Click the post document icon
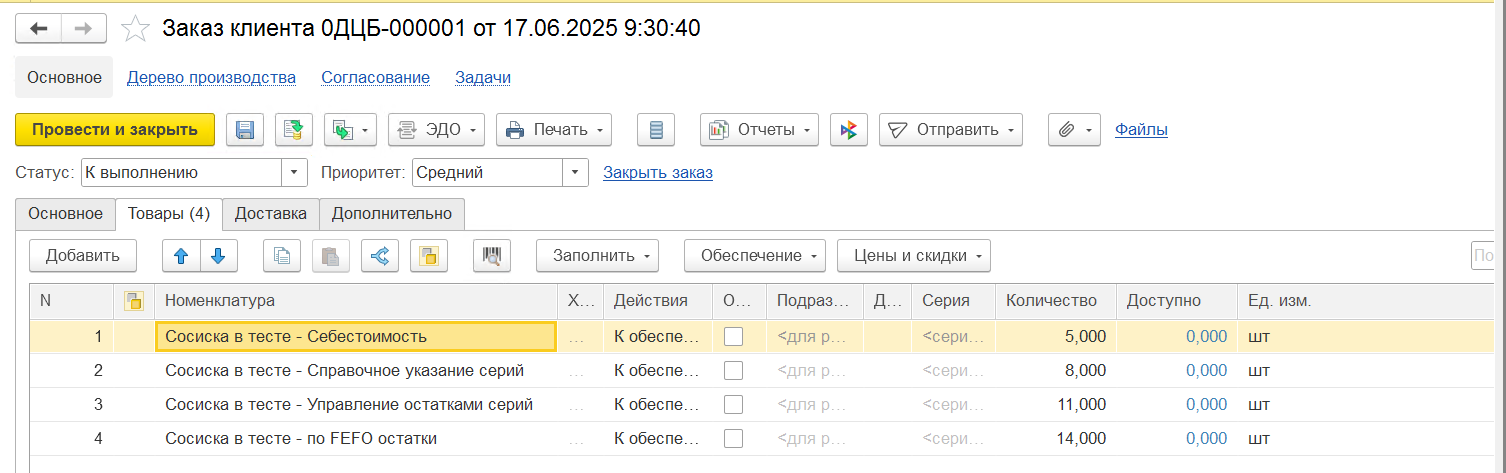 293,130
